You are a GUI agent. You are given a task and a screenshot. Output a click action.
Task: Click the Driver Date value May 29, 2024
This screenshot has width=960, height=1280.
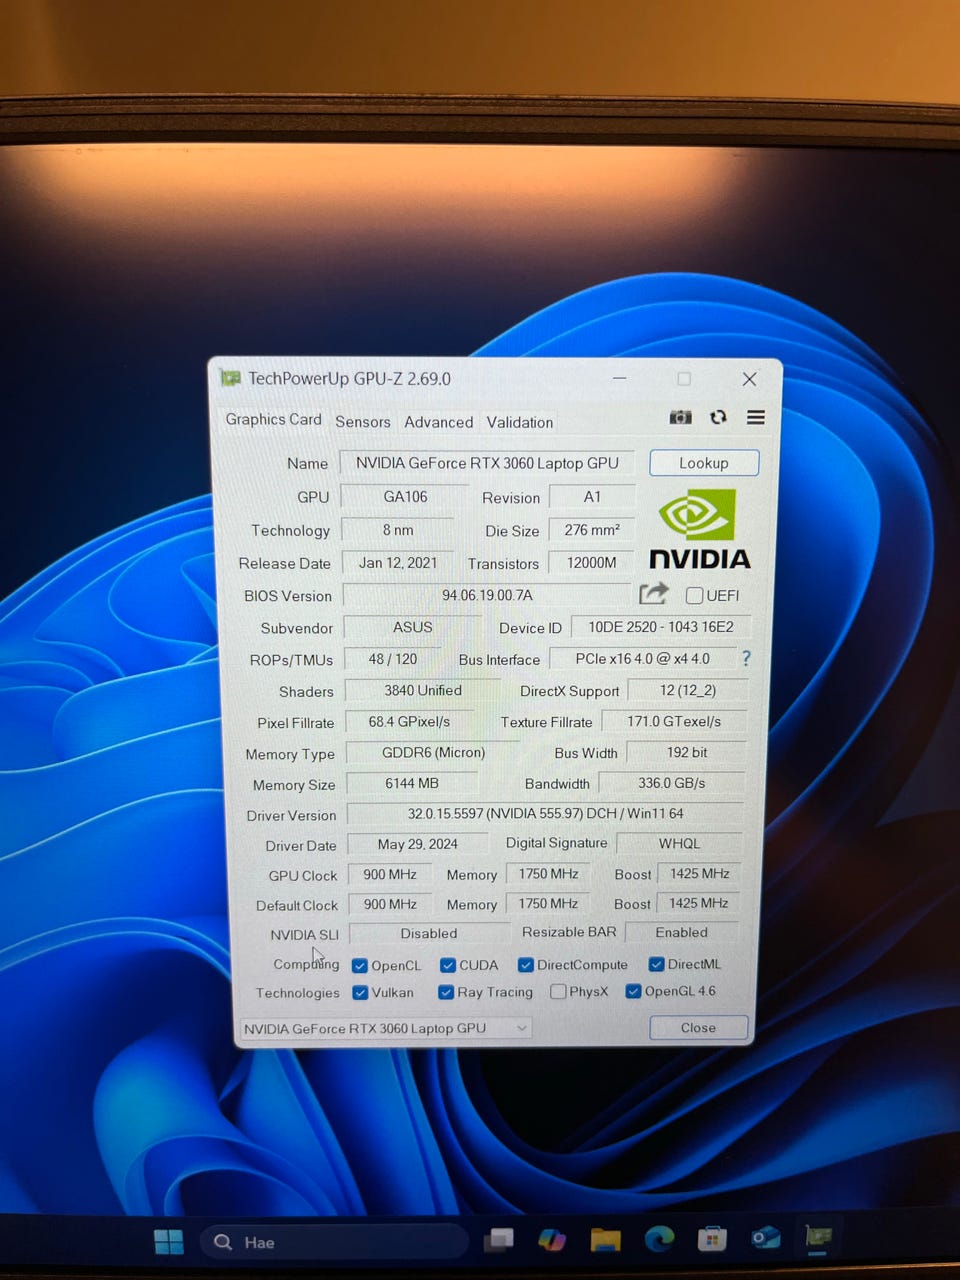tap(417, 844)
